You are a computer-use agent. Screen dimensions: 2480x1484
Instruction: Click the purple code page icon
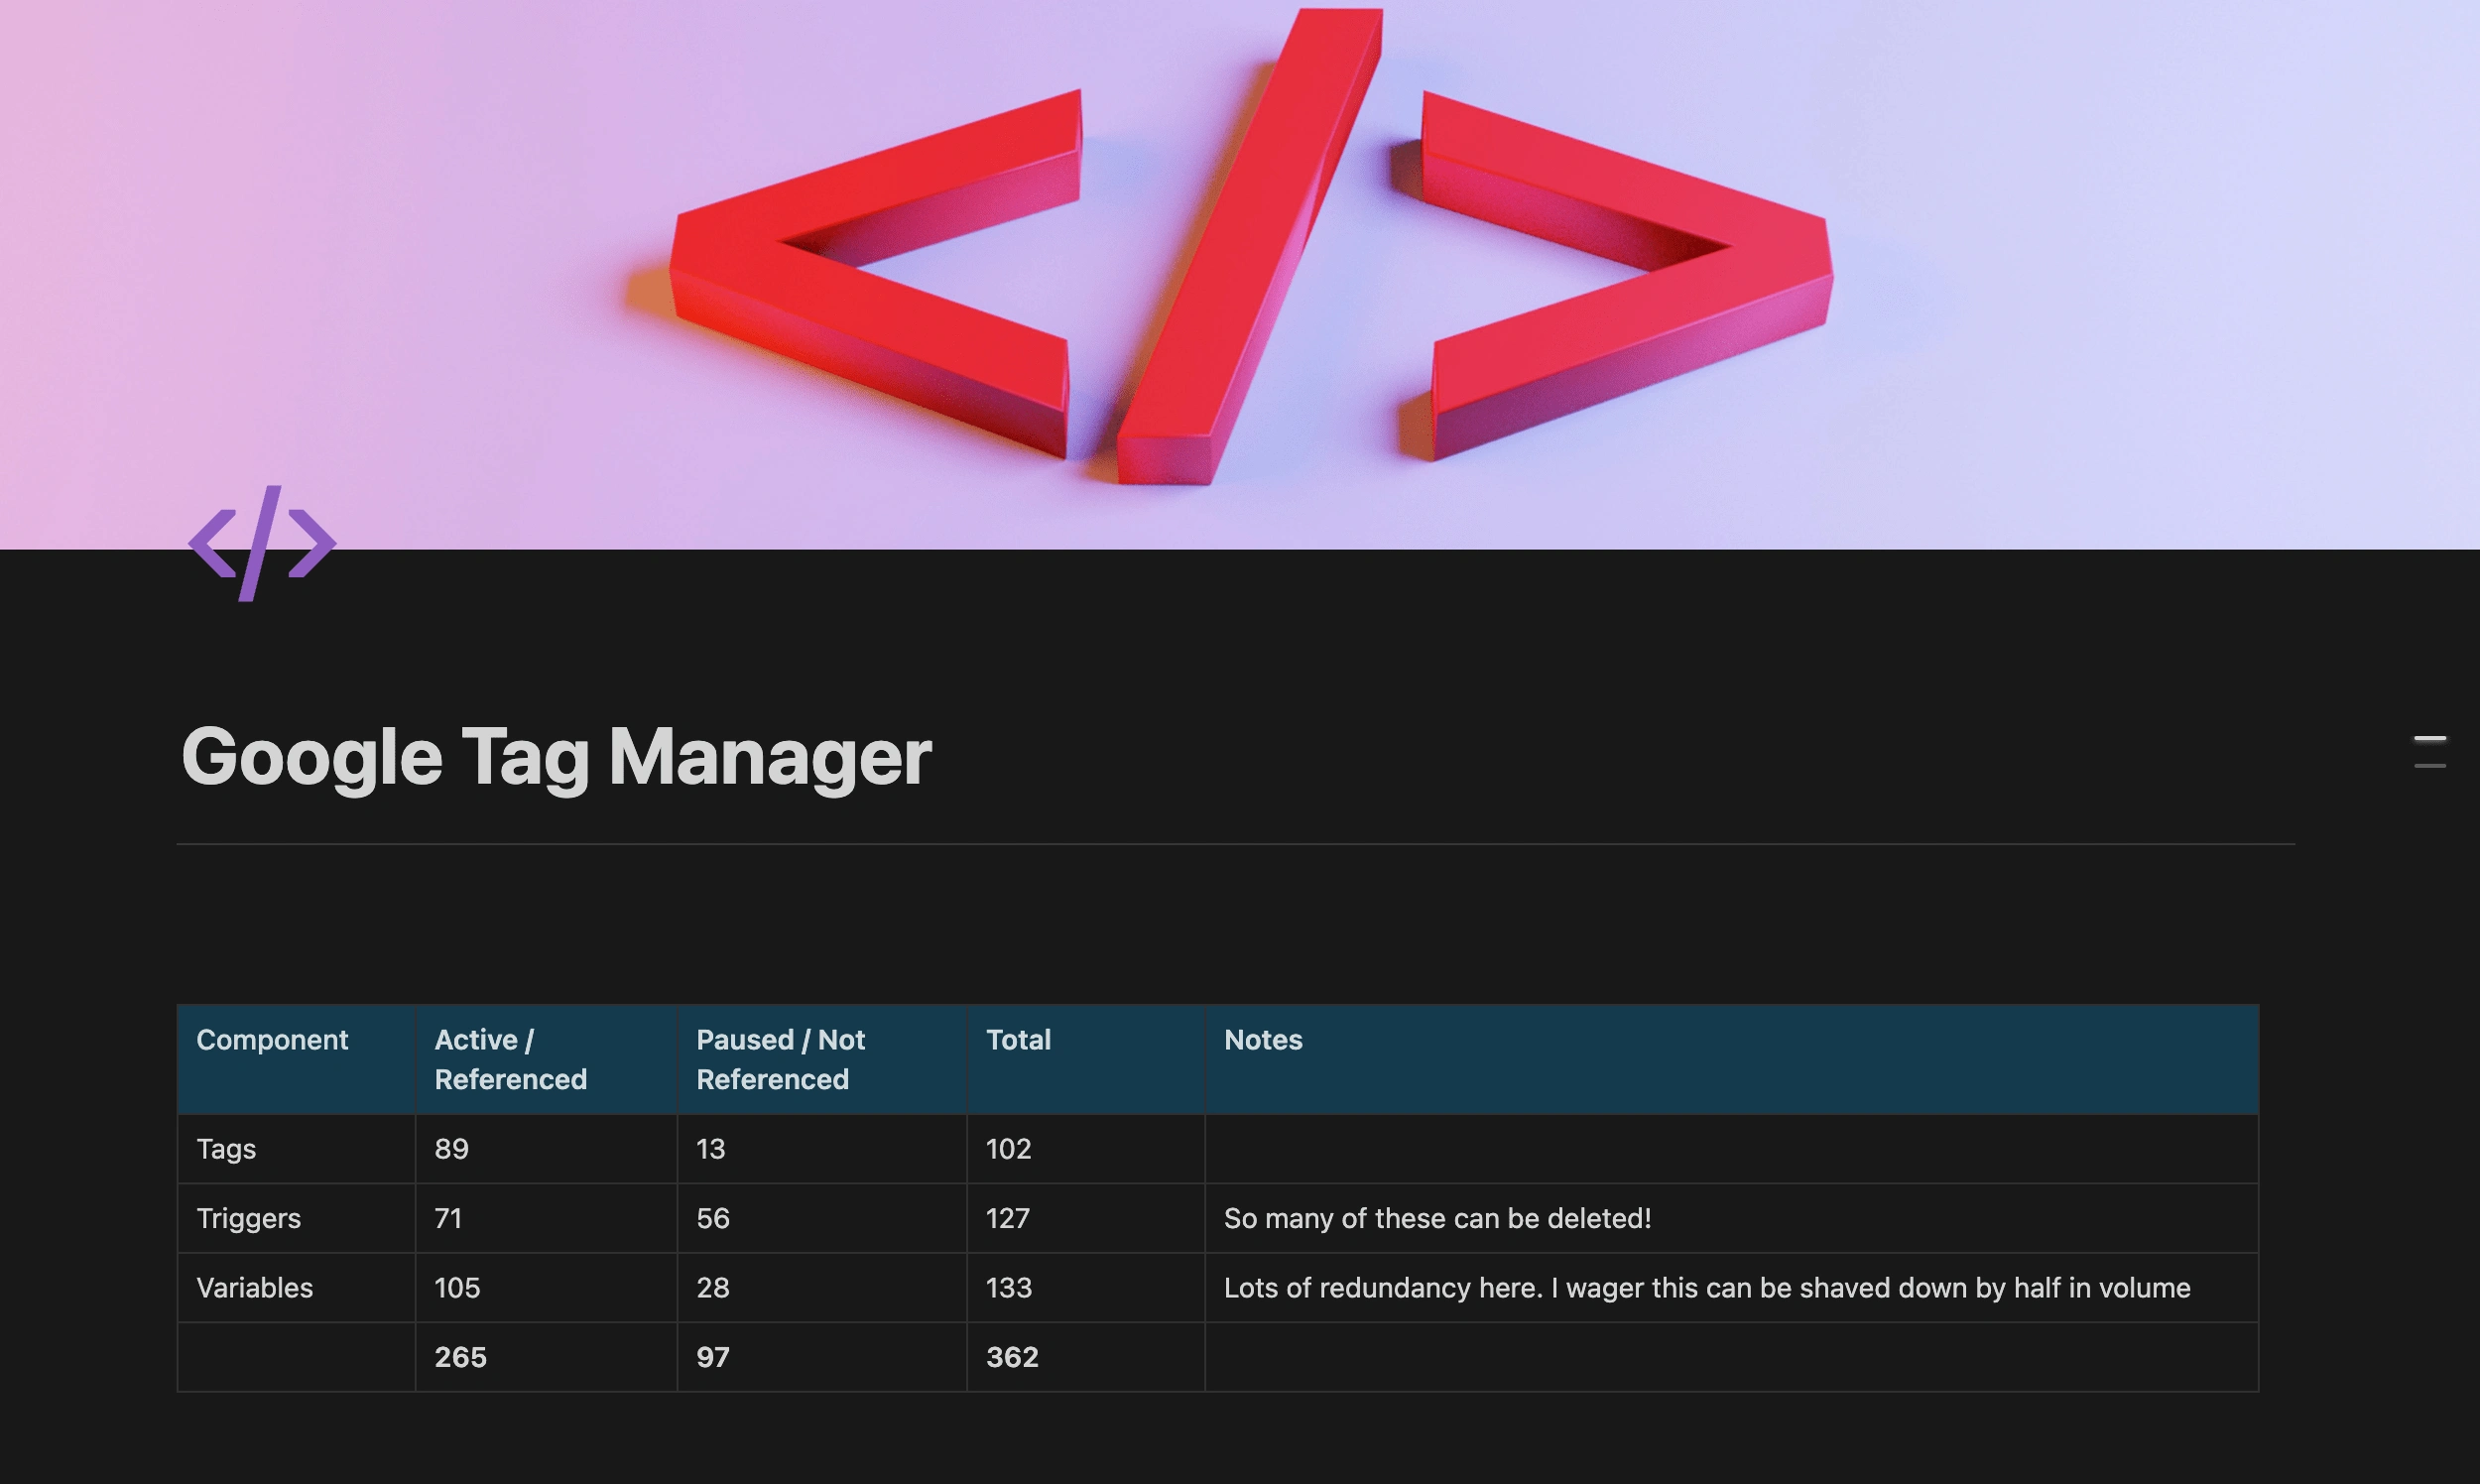[x=262, y=543]
